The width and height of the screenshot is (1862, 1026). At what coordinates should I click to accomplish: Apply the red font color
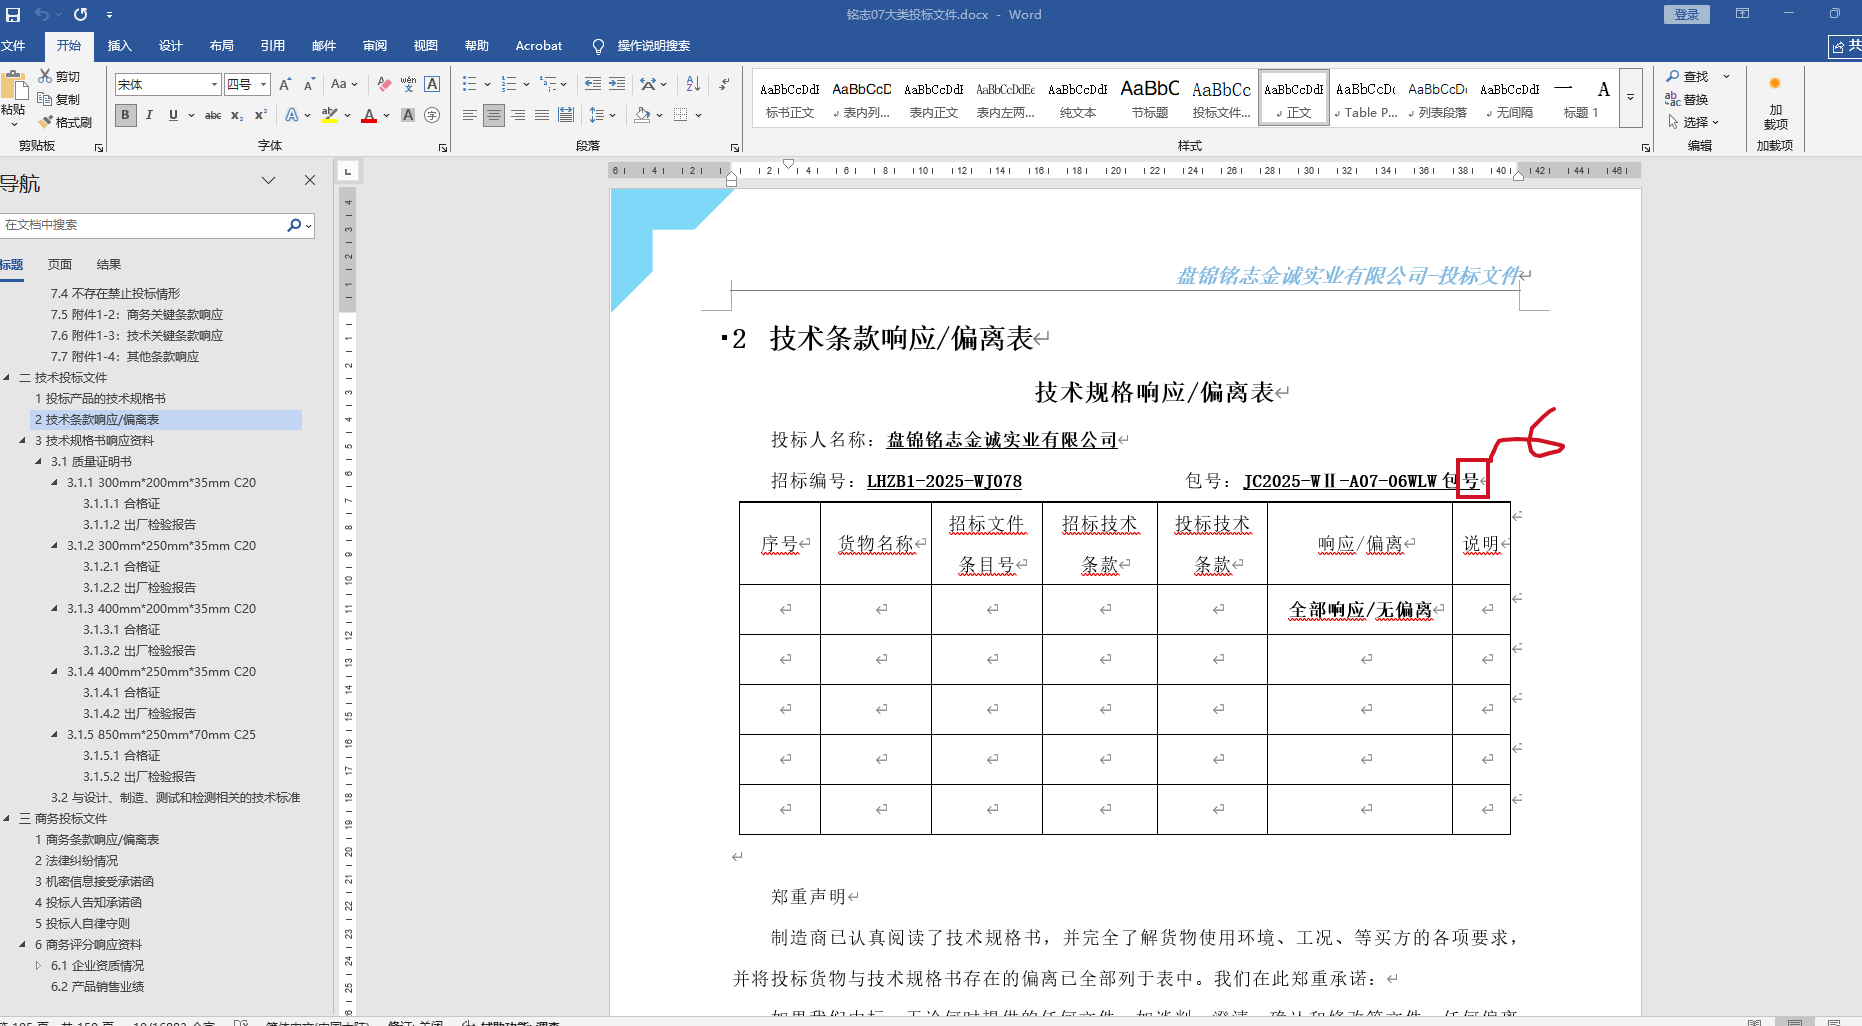click(x=369, y=115)
